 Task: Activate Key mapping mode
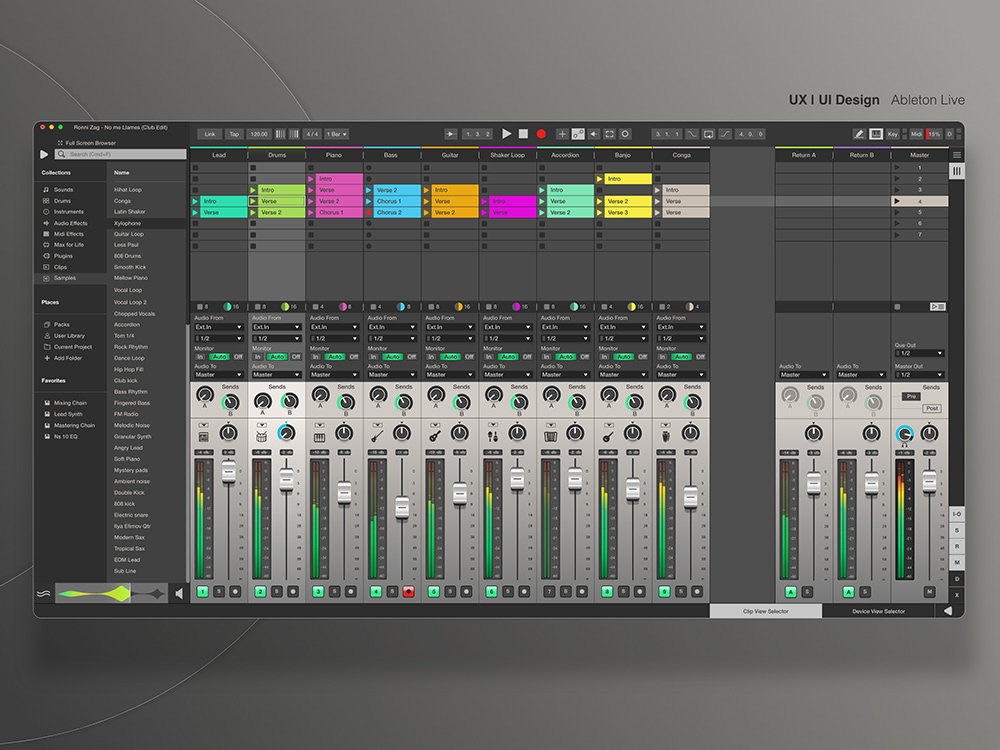pyautogui.click(x=893, y=134)
